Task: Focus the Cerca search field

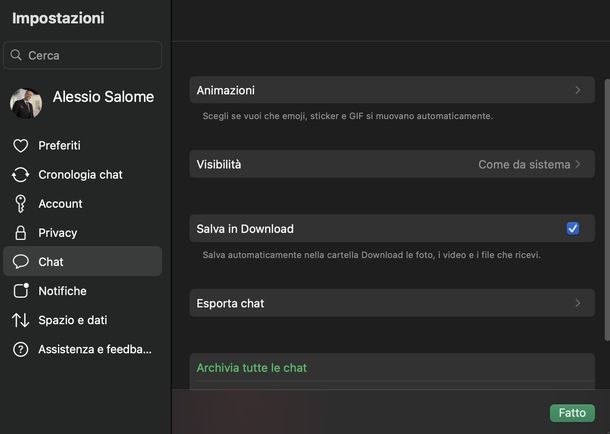Action: tap(82, 55)
